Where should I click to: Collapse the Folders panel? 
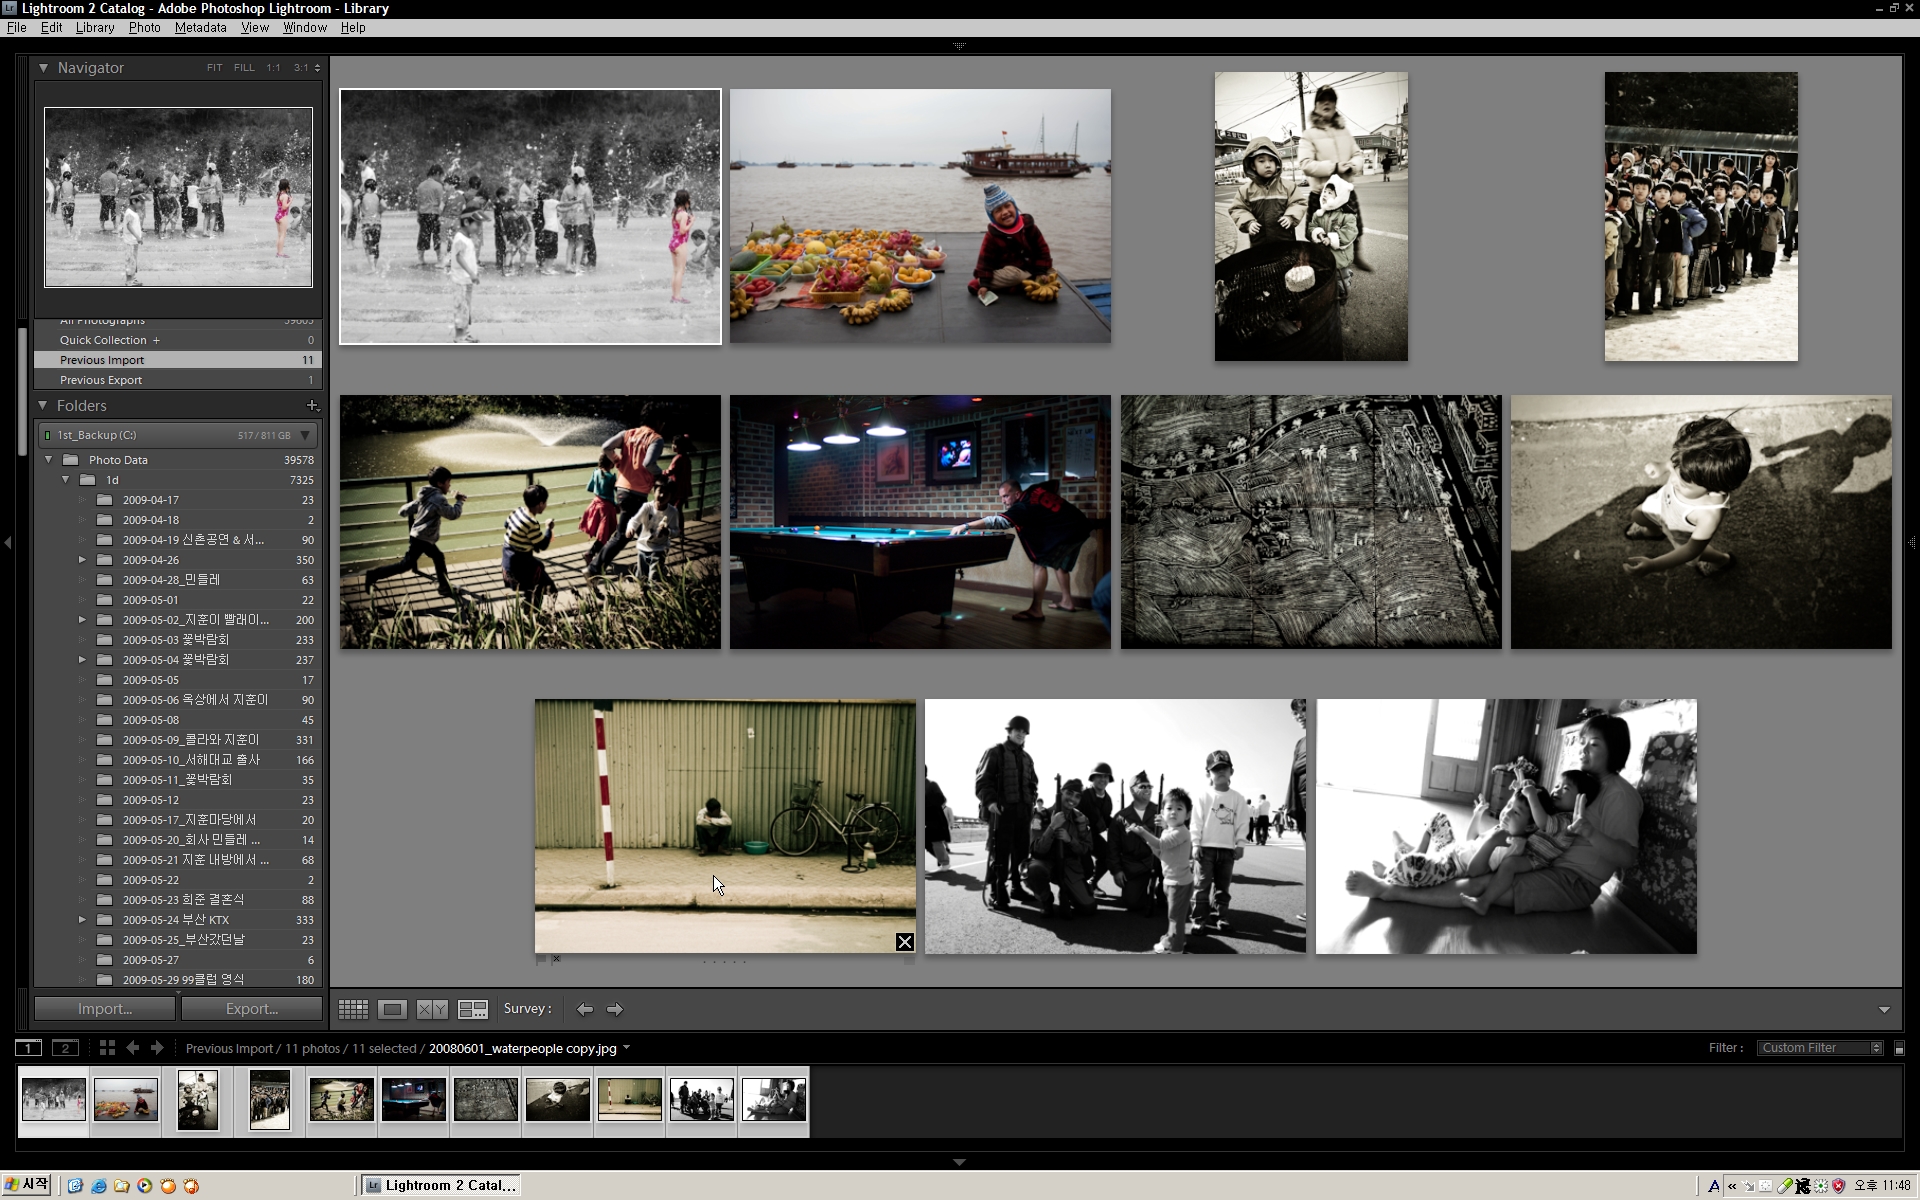click(43, 405)
